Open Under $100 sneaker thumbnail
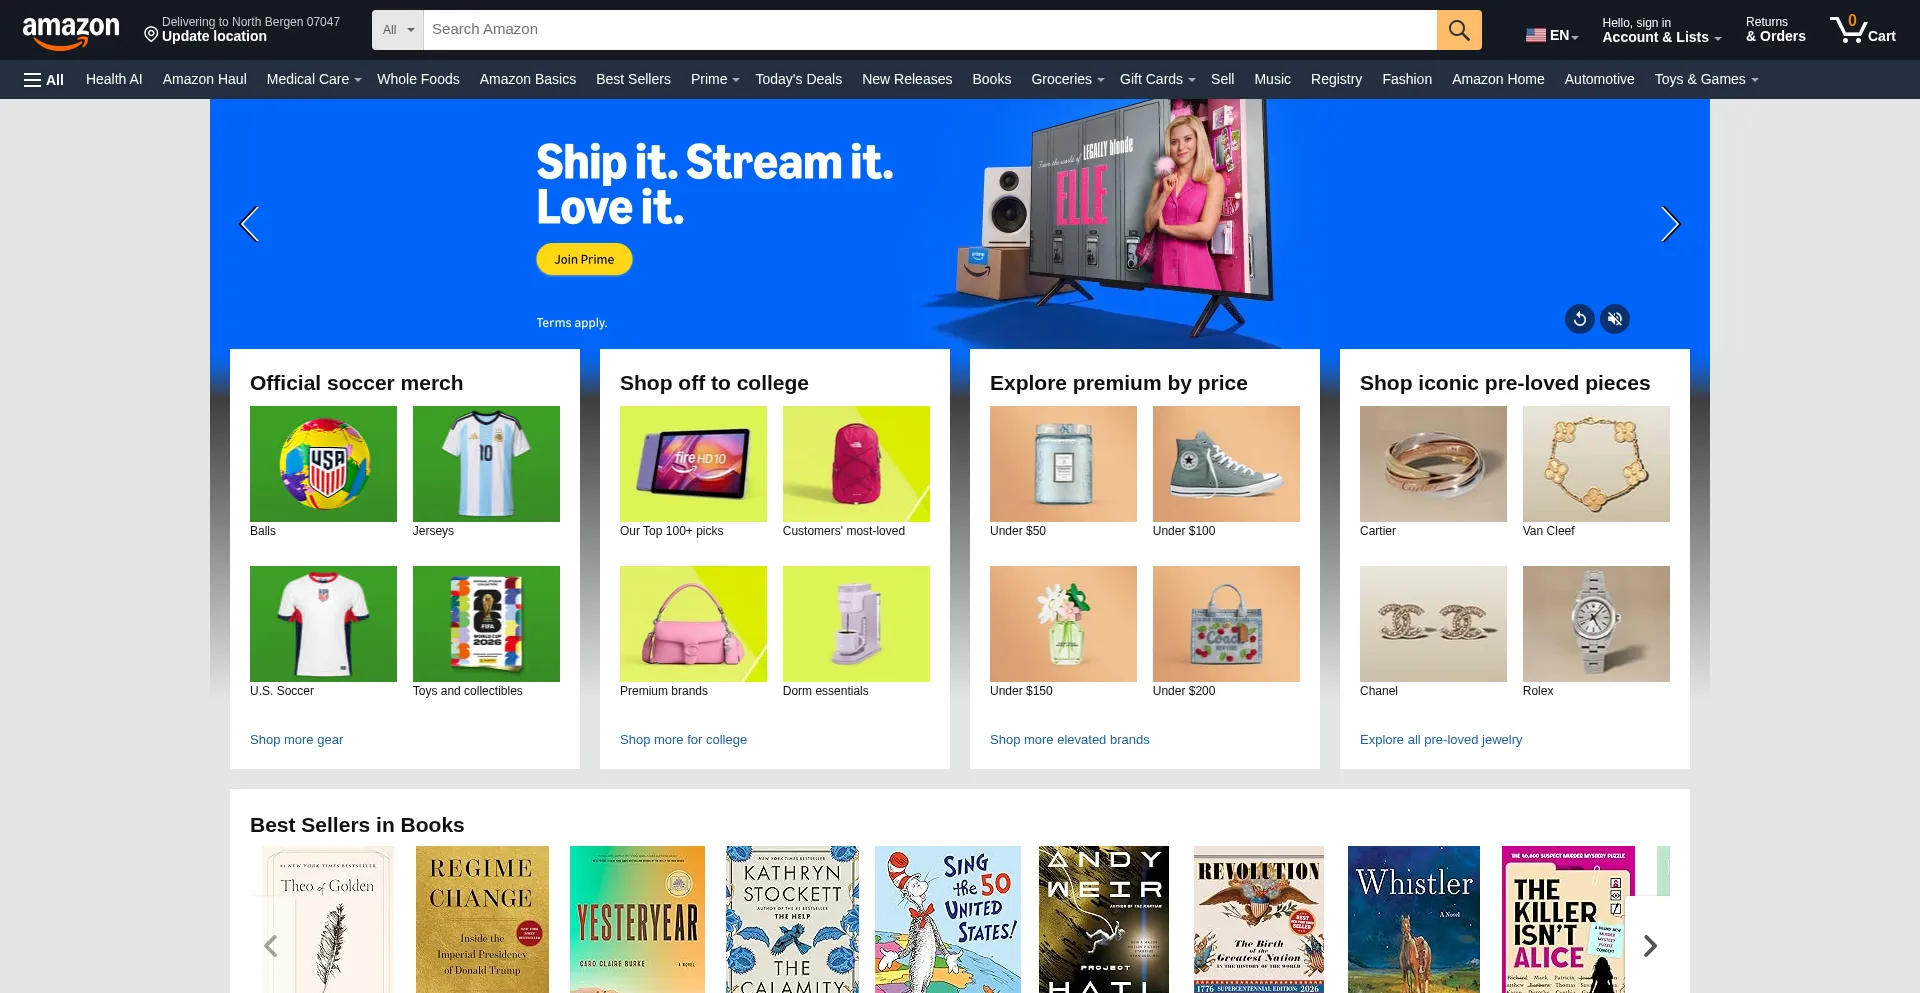 pyautogui.click(x=1226, y=464)
